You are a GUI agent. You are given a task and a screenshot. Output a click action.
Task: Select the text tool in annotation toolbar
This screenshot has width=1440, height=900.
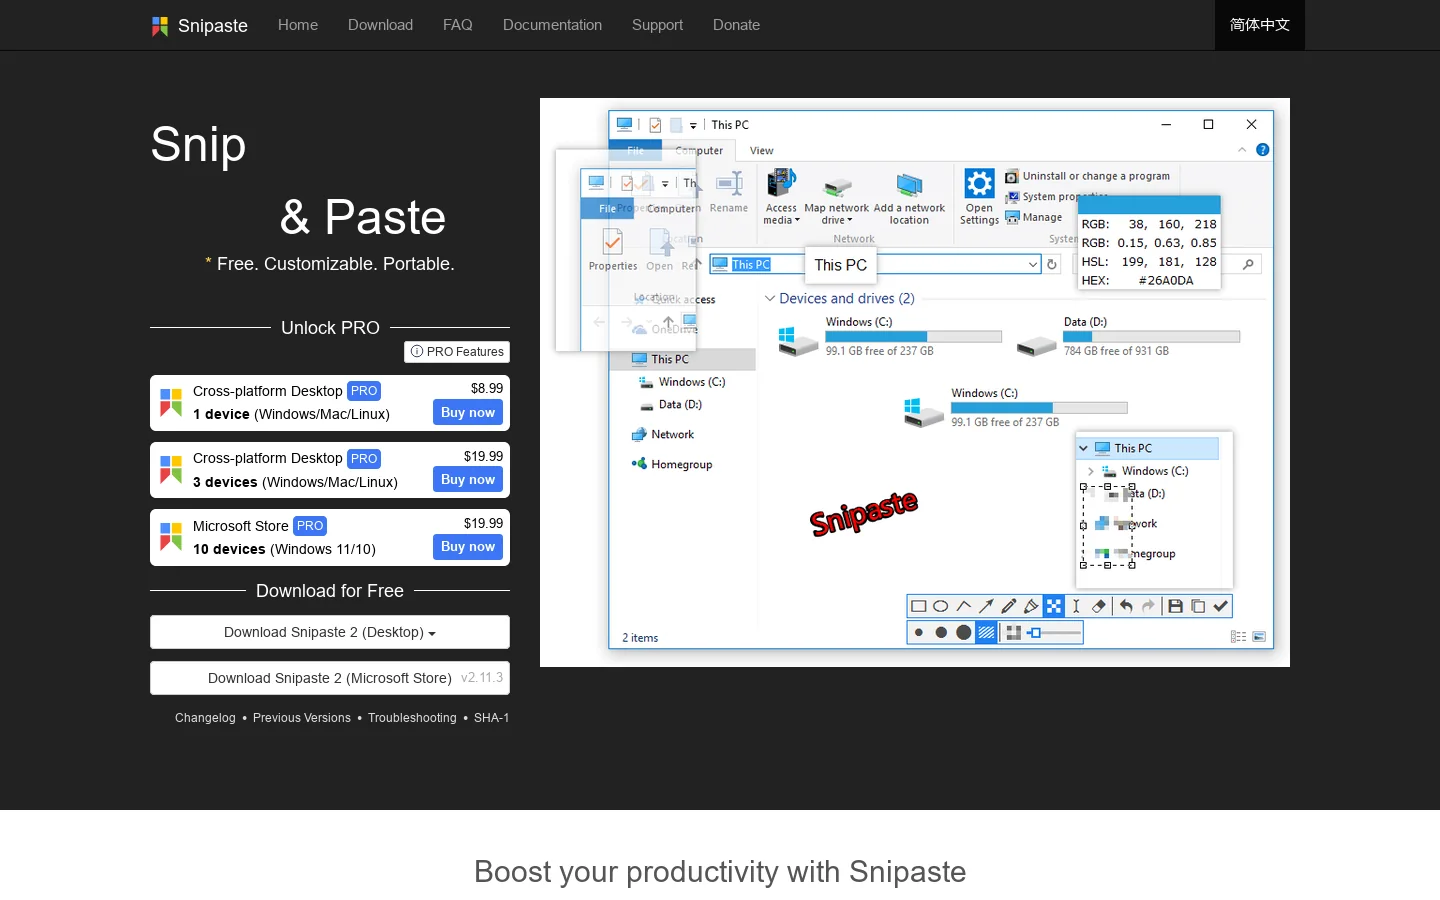tap(1076, 606)
